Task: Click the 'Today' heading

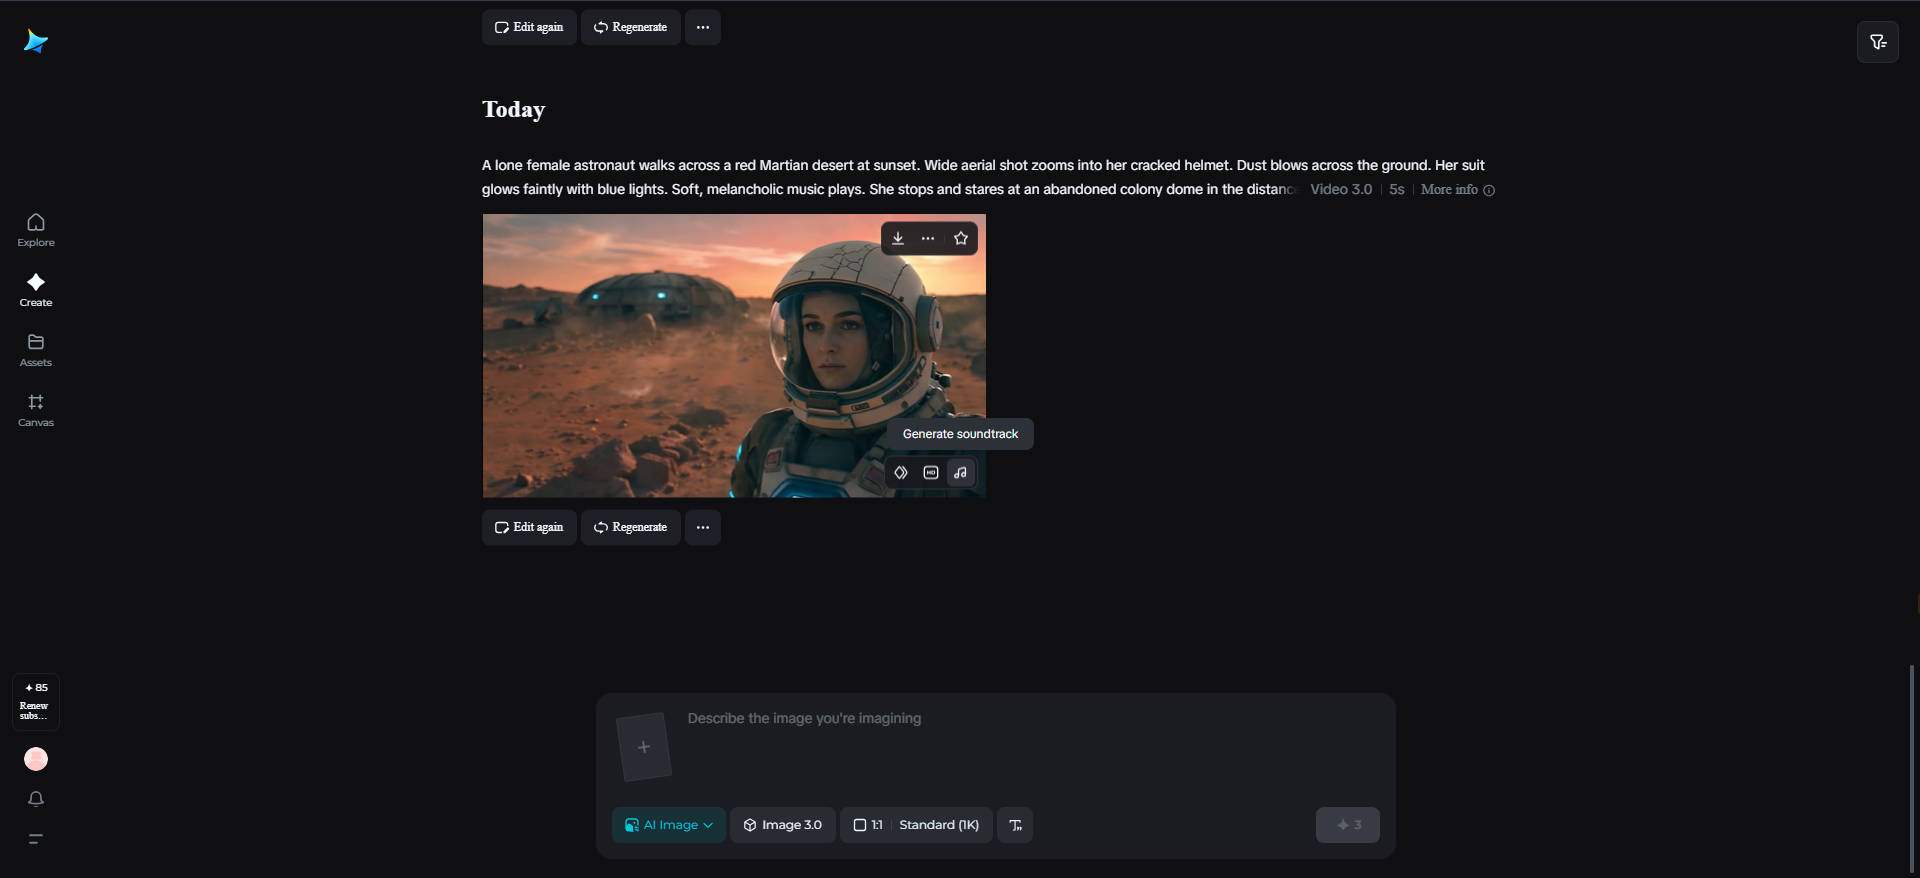Action: pyautogui.click(x=514, y=109)
